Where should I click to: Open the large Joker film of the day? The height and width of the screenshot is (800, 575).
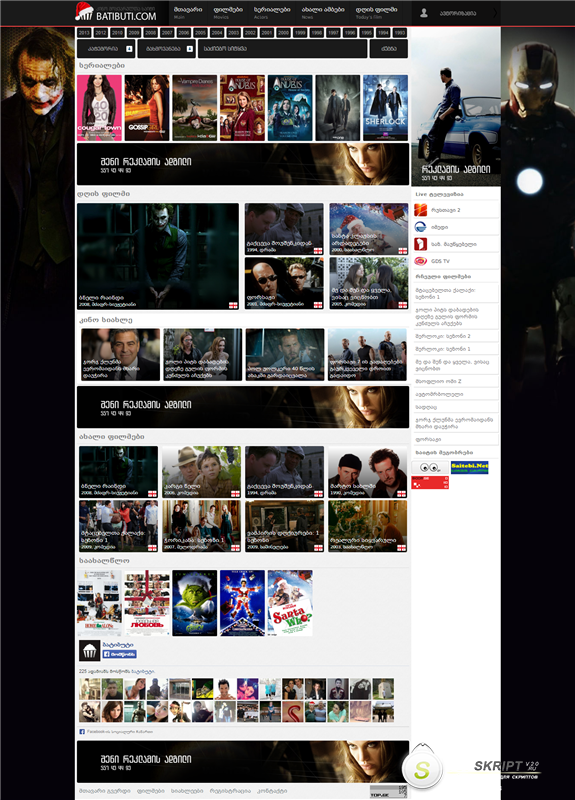pyautogui.click(x=158, y=256)
